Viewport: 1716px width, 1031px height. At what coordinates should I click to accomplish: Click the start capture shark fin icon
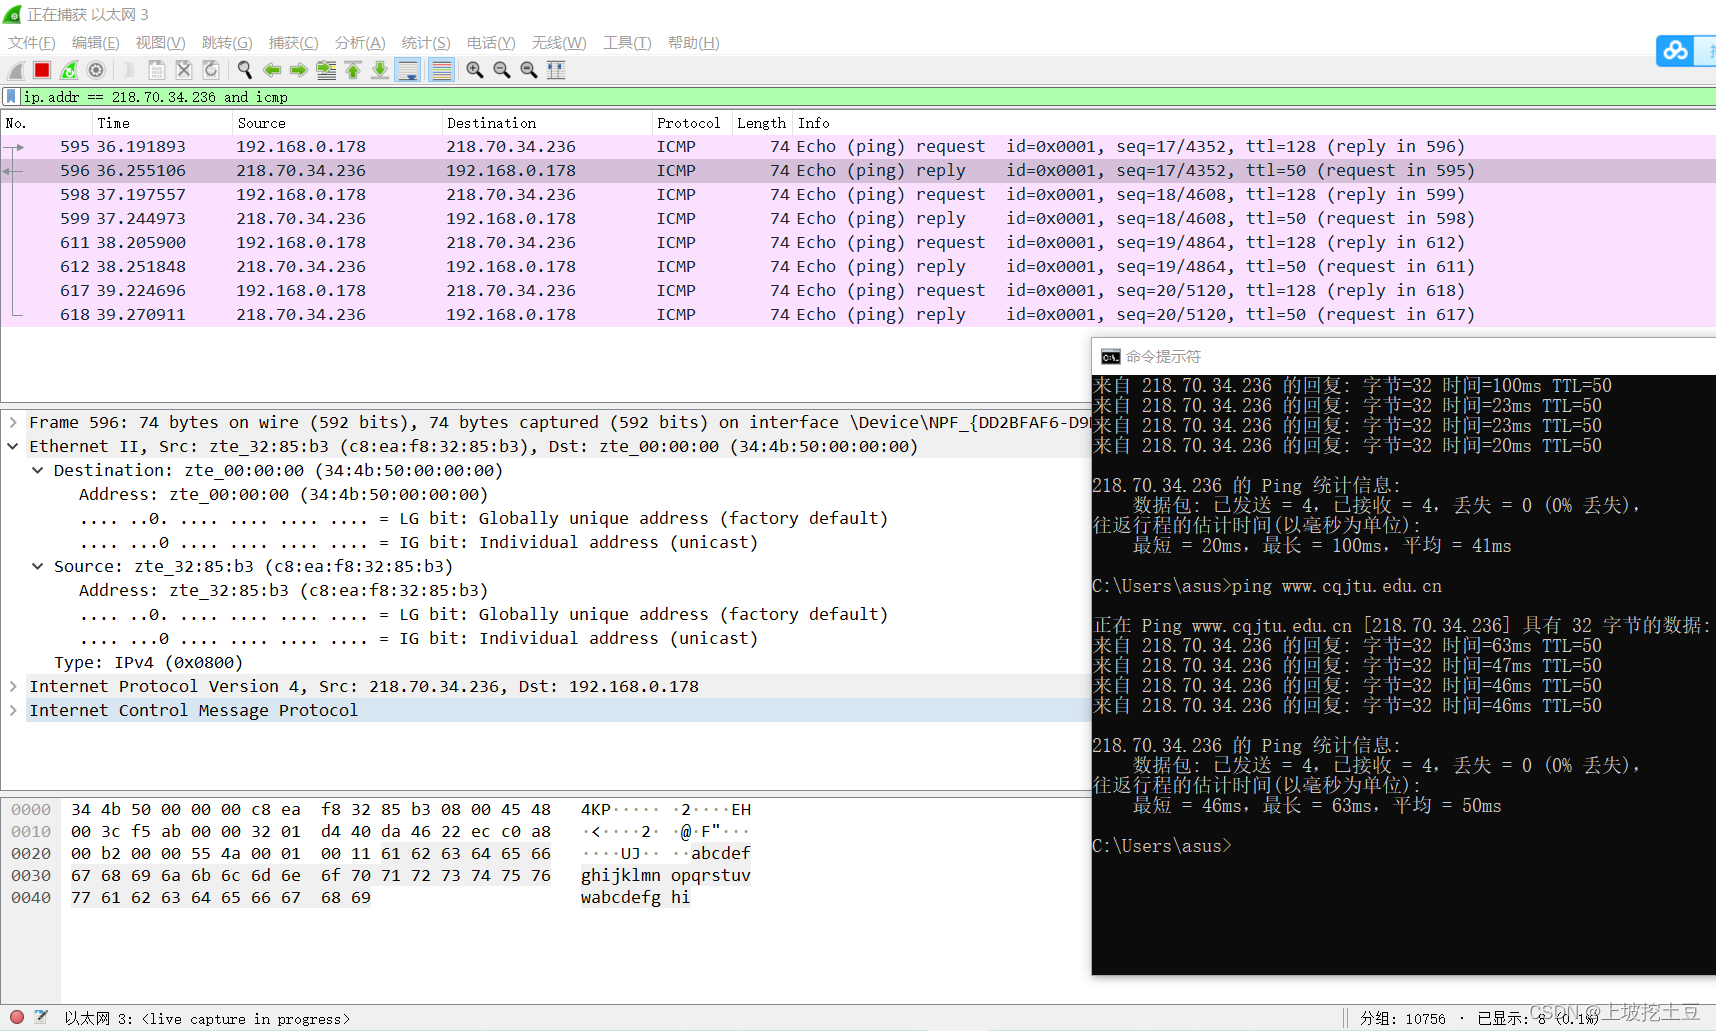point(15,70)
